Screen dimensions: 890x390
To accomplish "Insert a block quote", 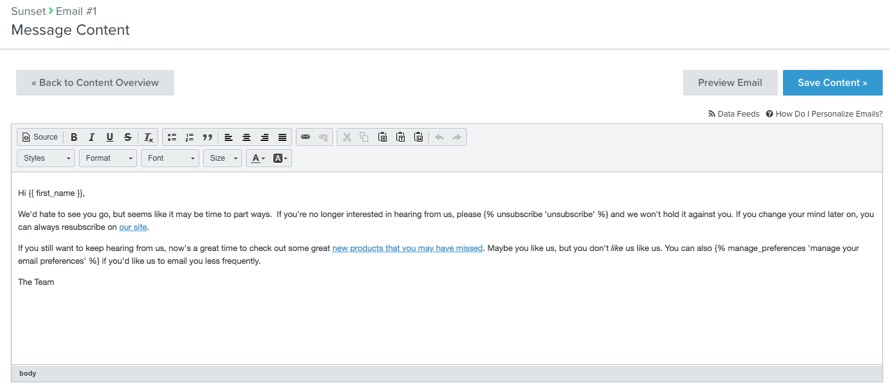I will (x=207, y=137).
